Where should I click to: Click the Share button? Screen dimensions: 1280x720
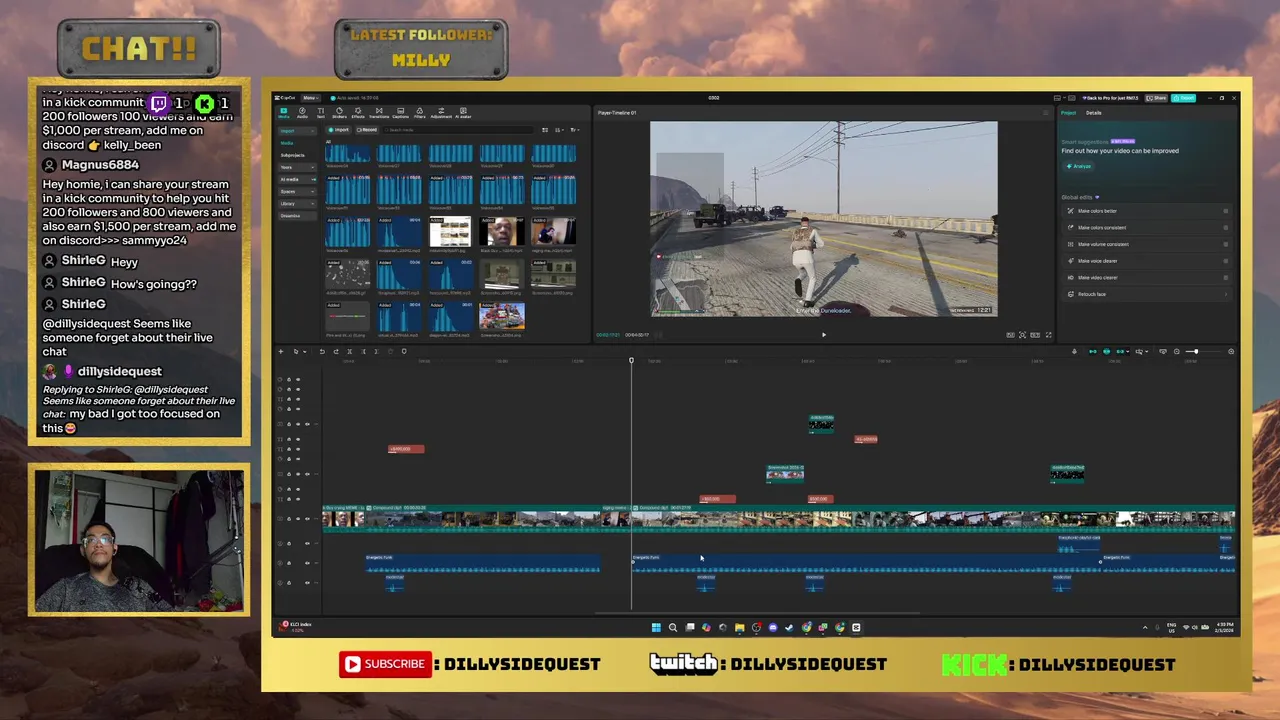[x=1156, y=98]
